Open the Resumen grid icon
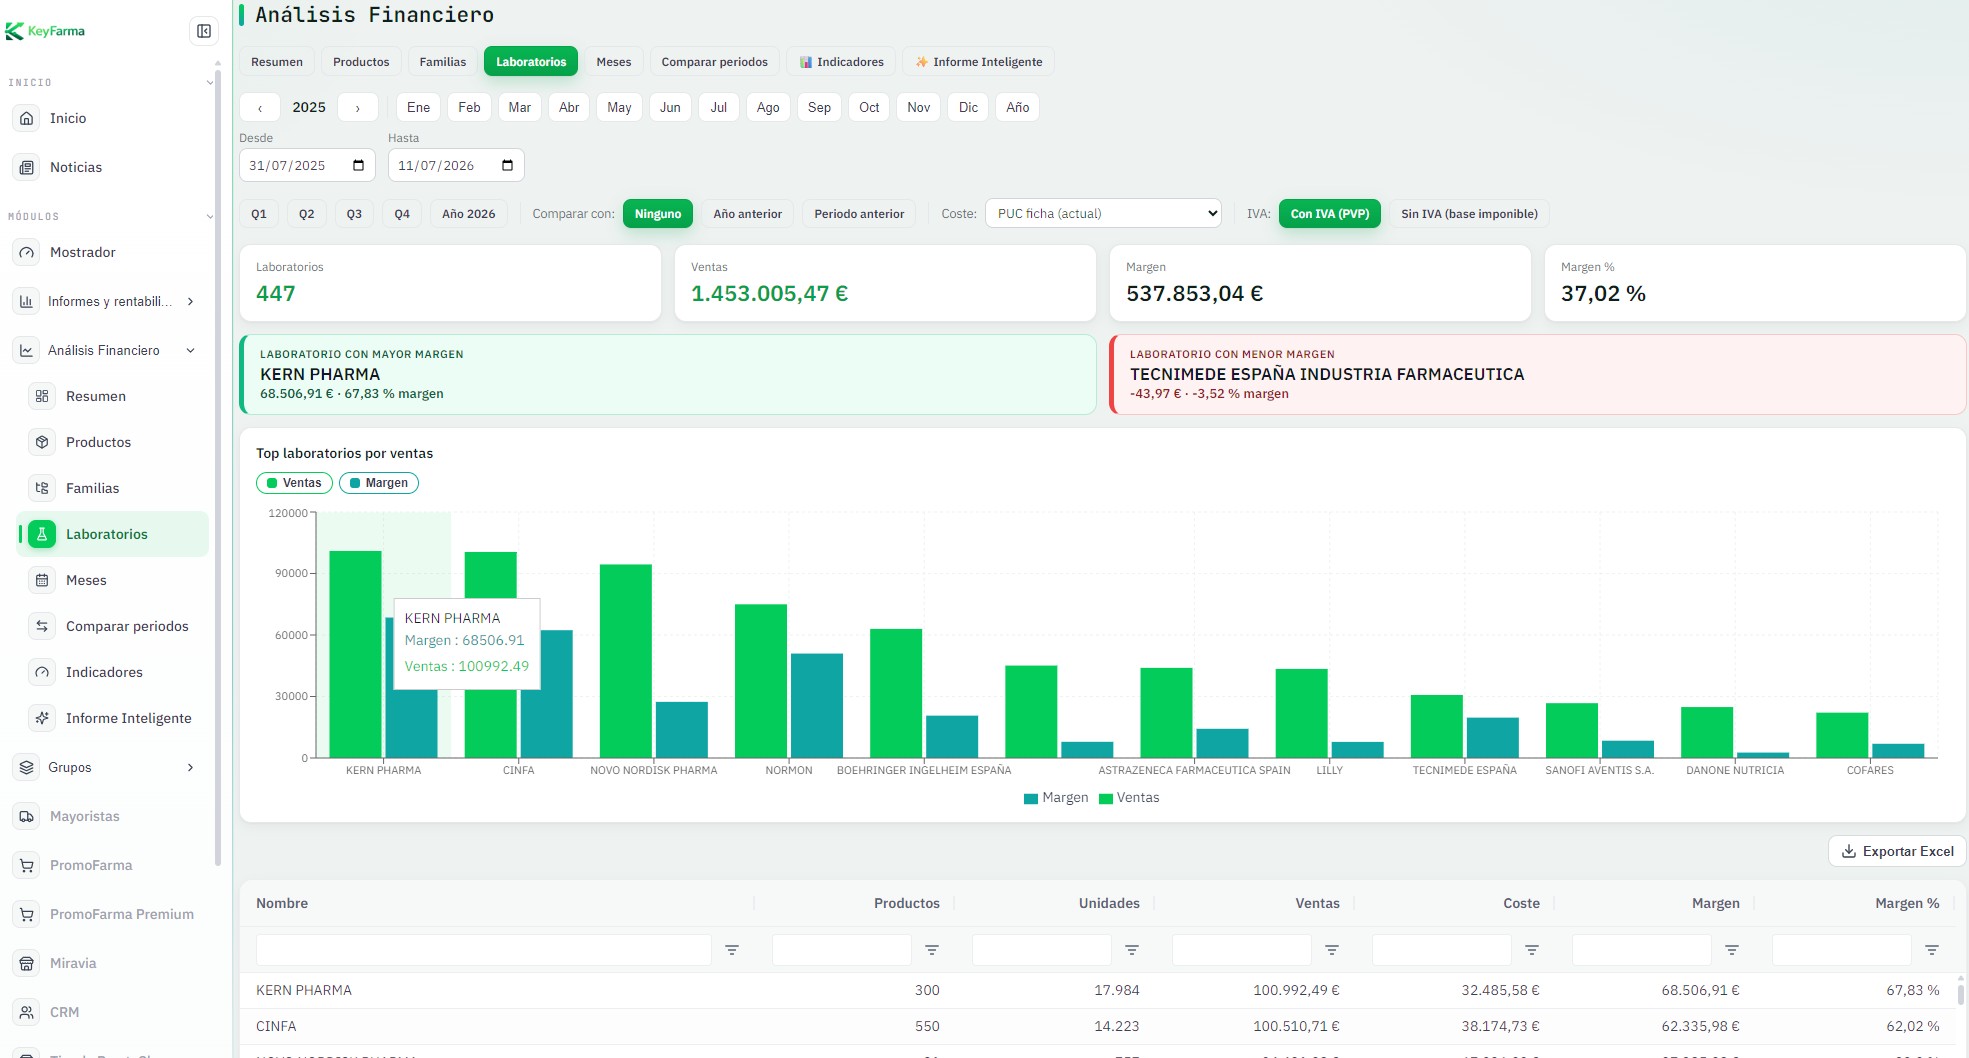 [x=42, y=396]
